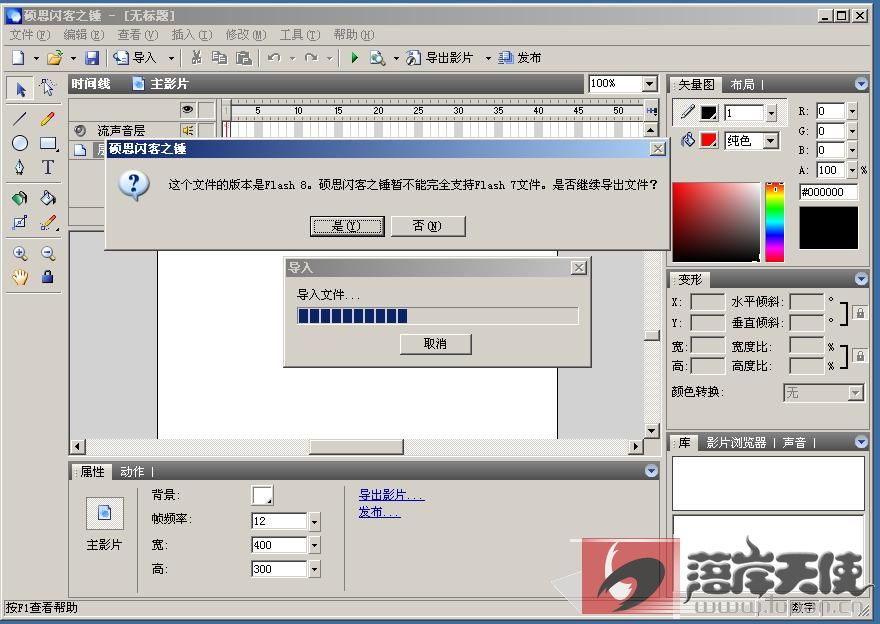The width and height of the screenshot is (880, 624).
Task: Toggle the 流声音层 speaker icon
Action: (187, 131)
